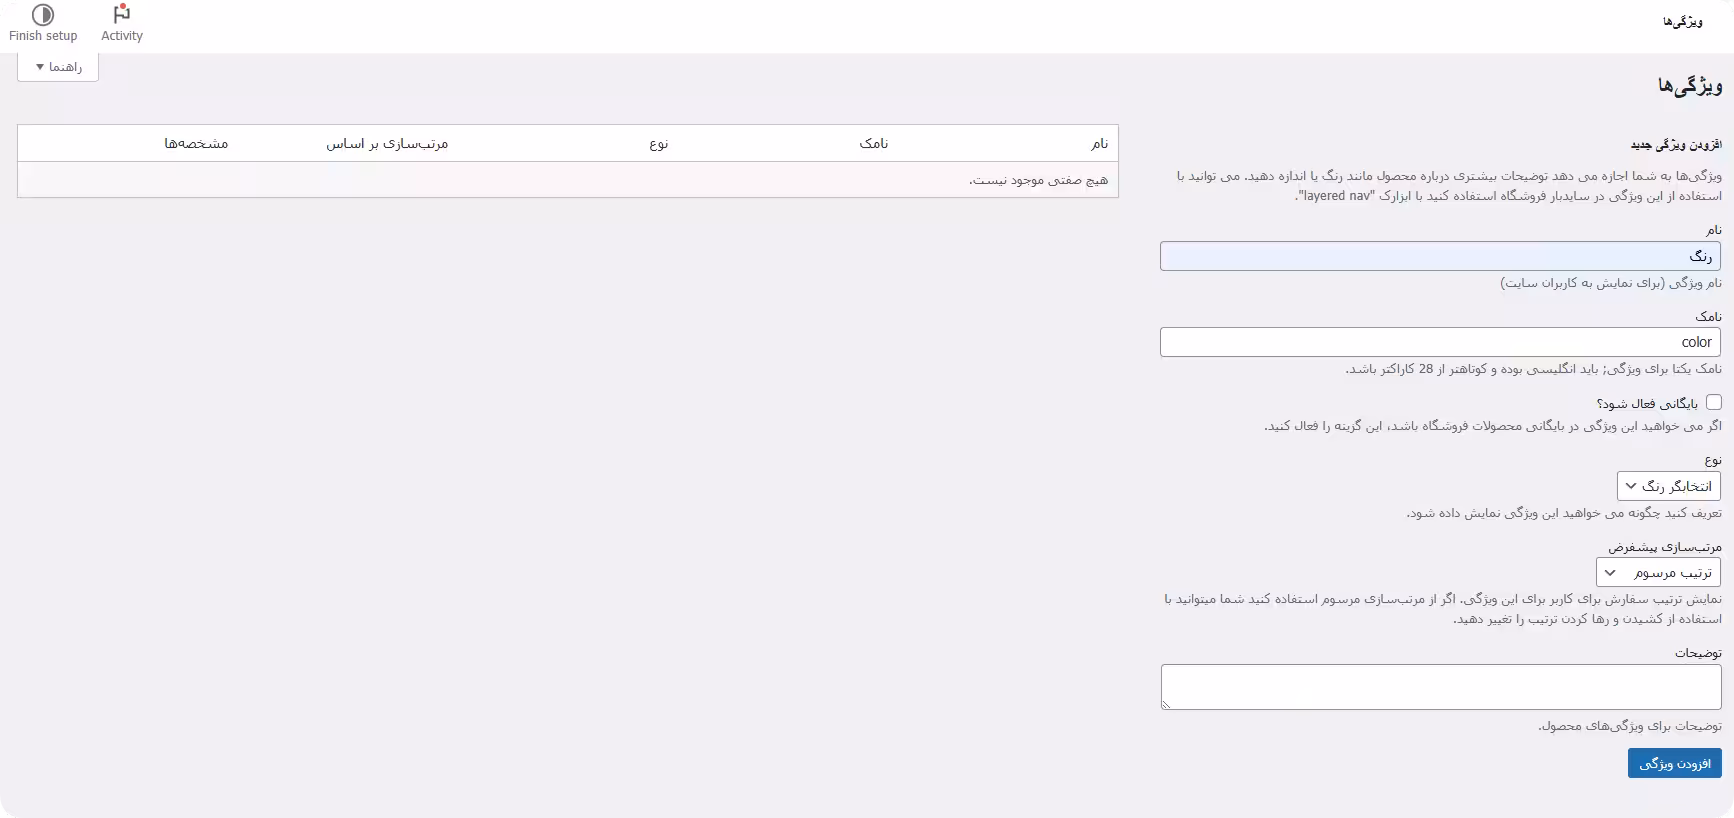Click the نامک table column header
This screenshot has width=1734, height=818.
[x=873, y=144]
